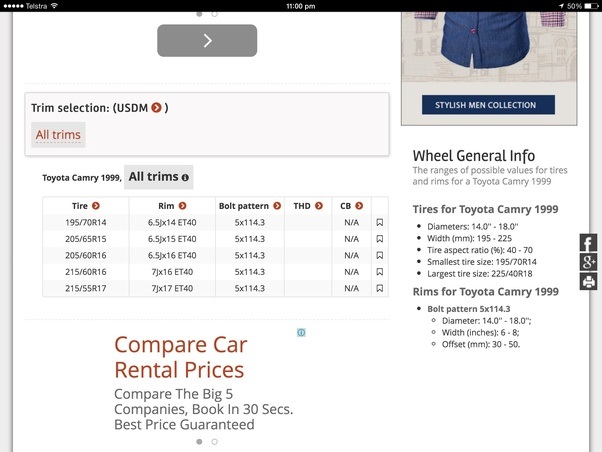
Task: Share page via Facebook icon
Action: [x=588, y=243]
